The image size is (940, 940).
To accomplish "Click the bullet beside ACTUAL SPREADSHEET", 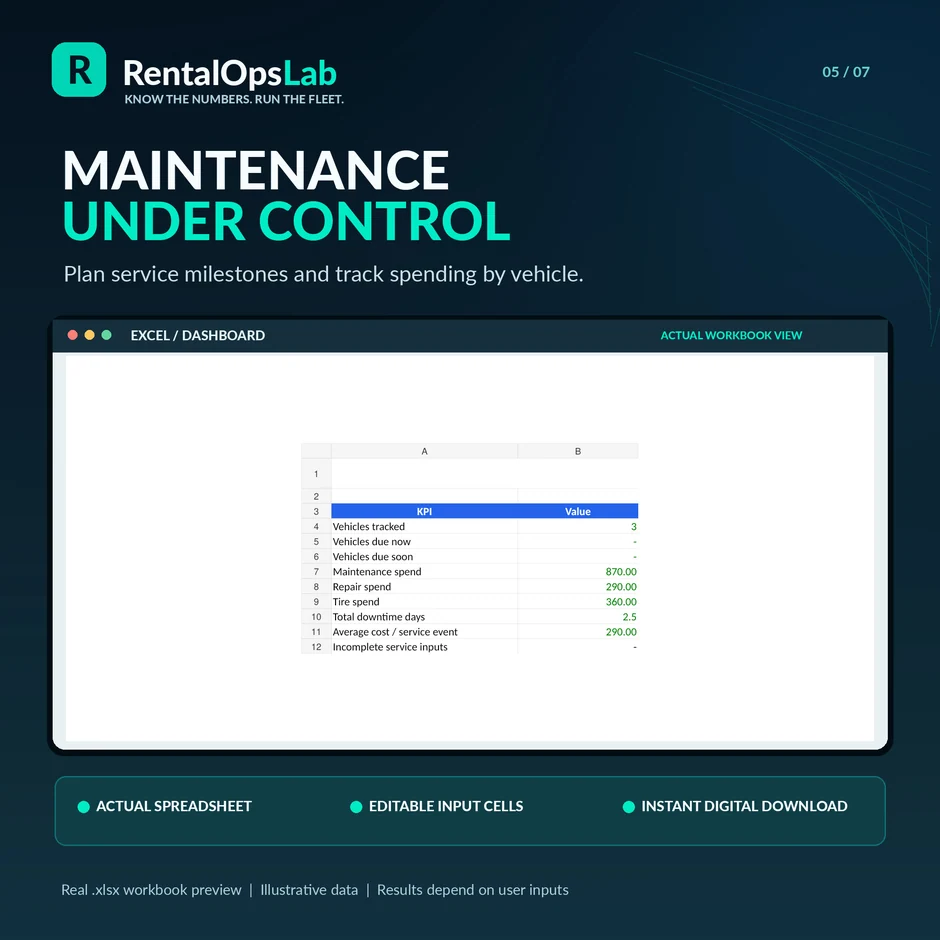I will 84,807.
